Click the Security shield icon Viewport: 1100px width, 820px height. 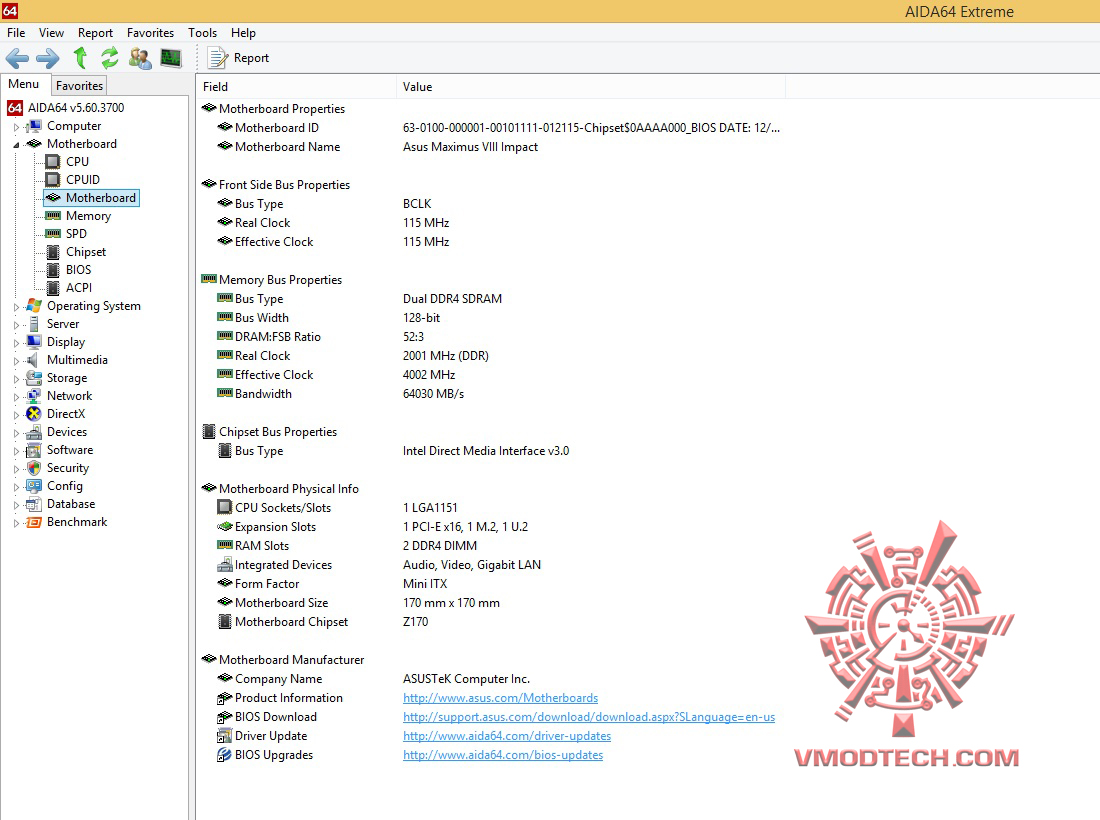tap(34, 468)
